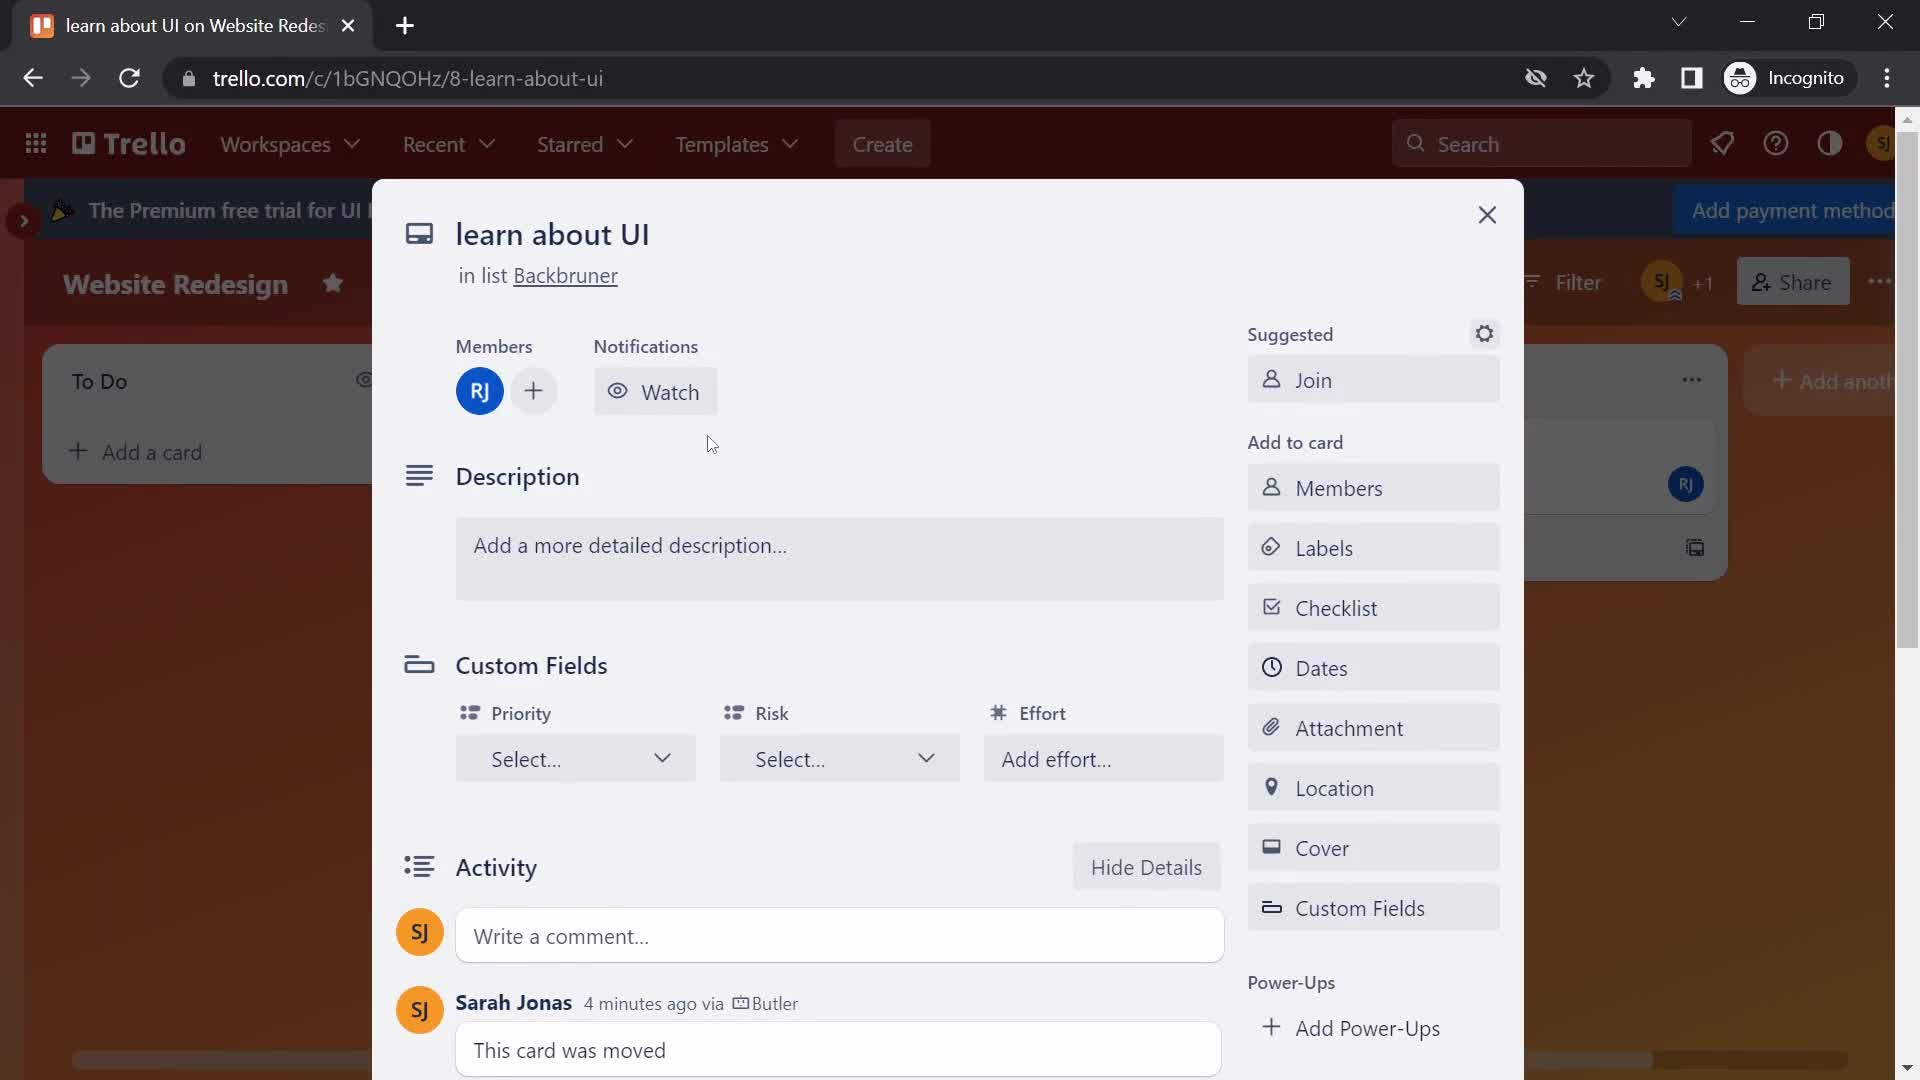1920x1080 pixels.
Task: Click the Labels icon in Add to card
Action: pos(1271,547)
